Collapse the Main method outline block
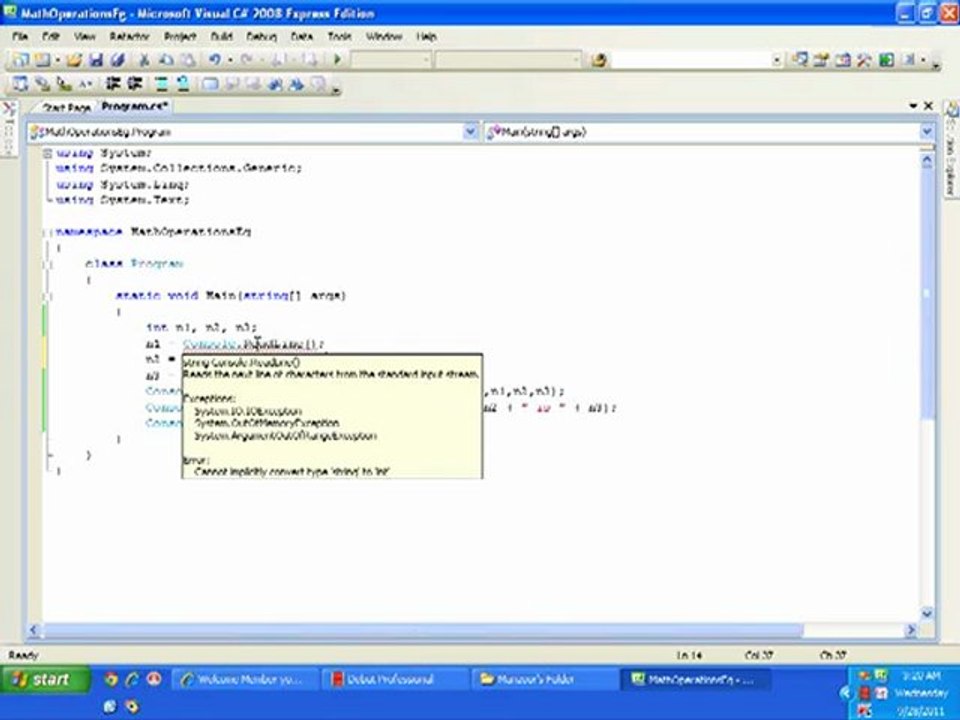This screenshot has height=720, width=960. pos(47,296)
